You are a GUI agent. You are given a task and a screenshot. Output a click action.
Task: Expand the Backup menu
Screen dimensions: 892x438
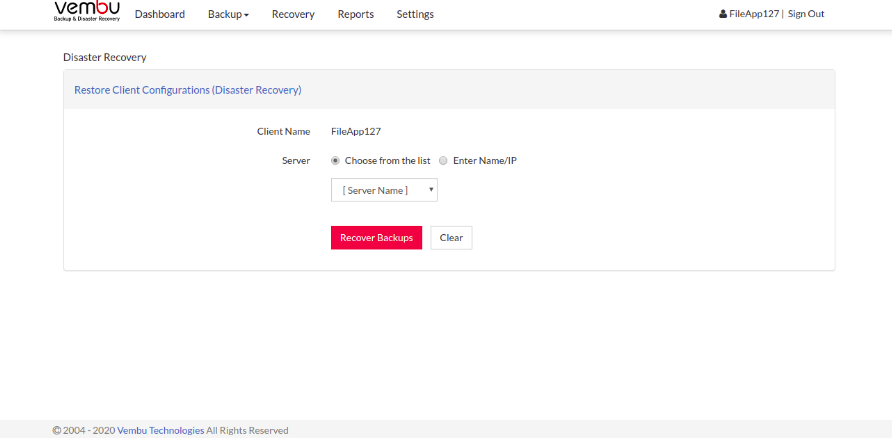point(228,14)
